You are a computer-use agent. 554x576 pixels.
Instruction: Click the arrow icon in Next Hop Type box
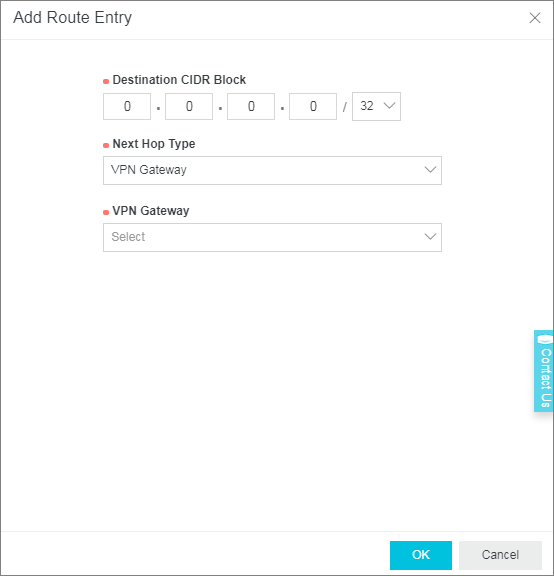click(x=430, y=170)
